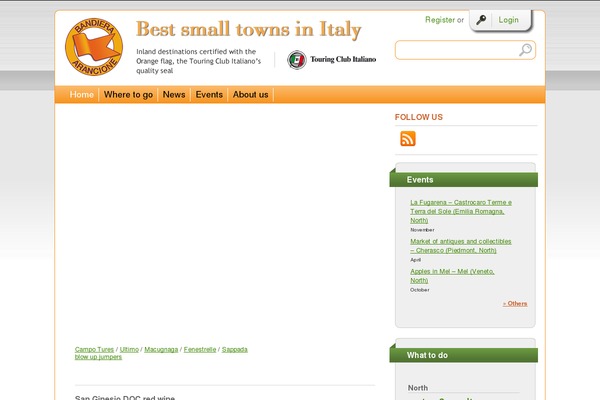Open the About us menu item
Image resolution: width=600 pixels, height=400 pixels.
[251, 95]
